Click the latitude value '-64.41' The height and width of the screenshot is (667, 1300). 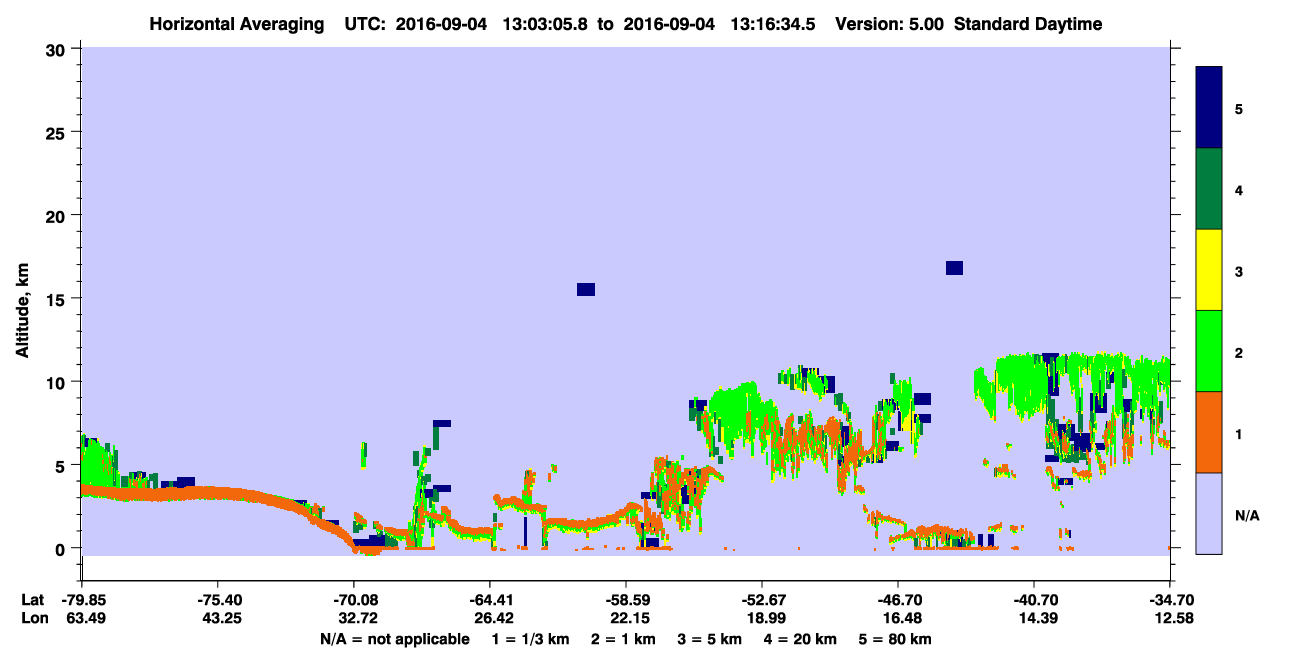[x=489, y=599]
